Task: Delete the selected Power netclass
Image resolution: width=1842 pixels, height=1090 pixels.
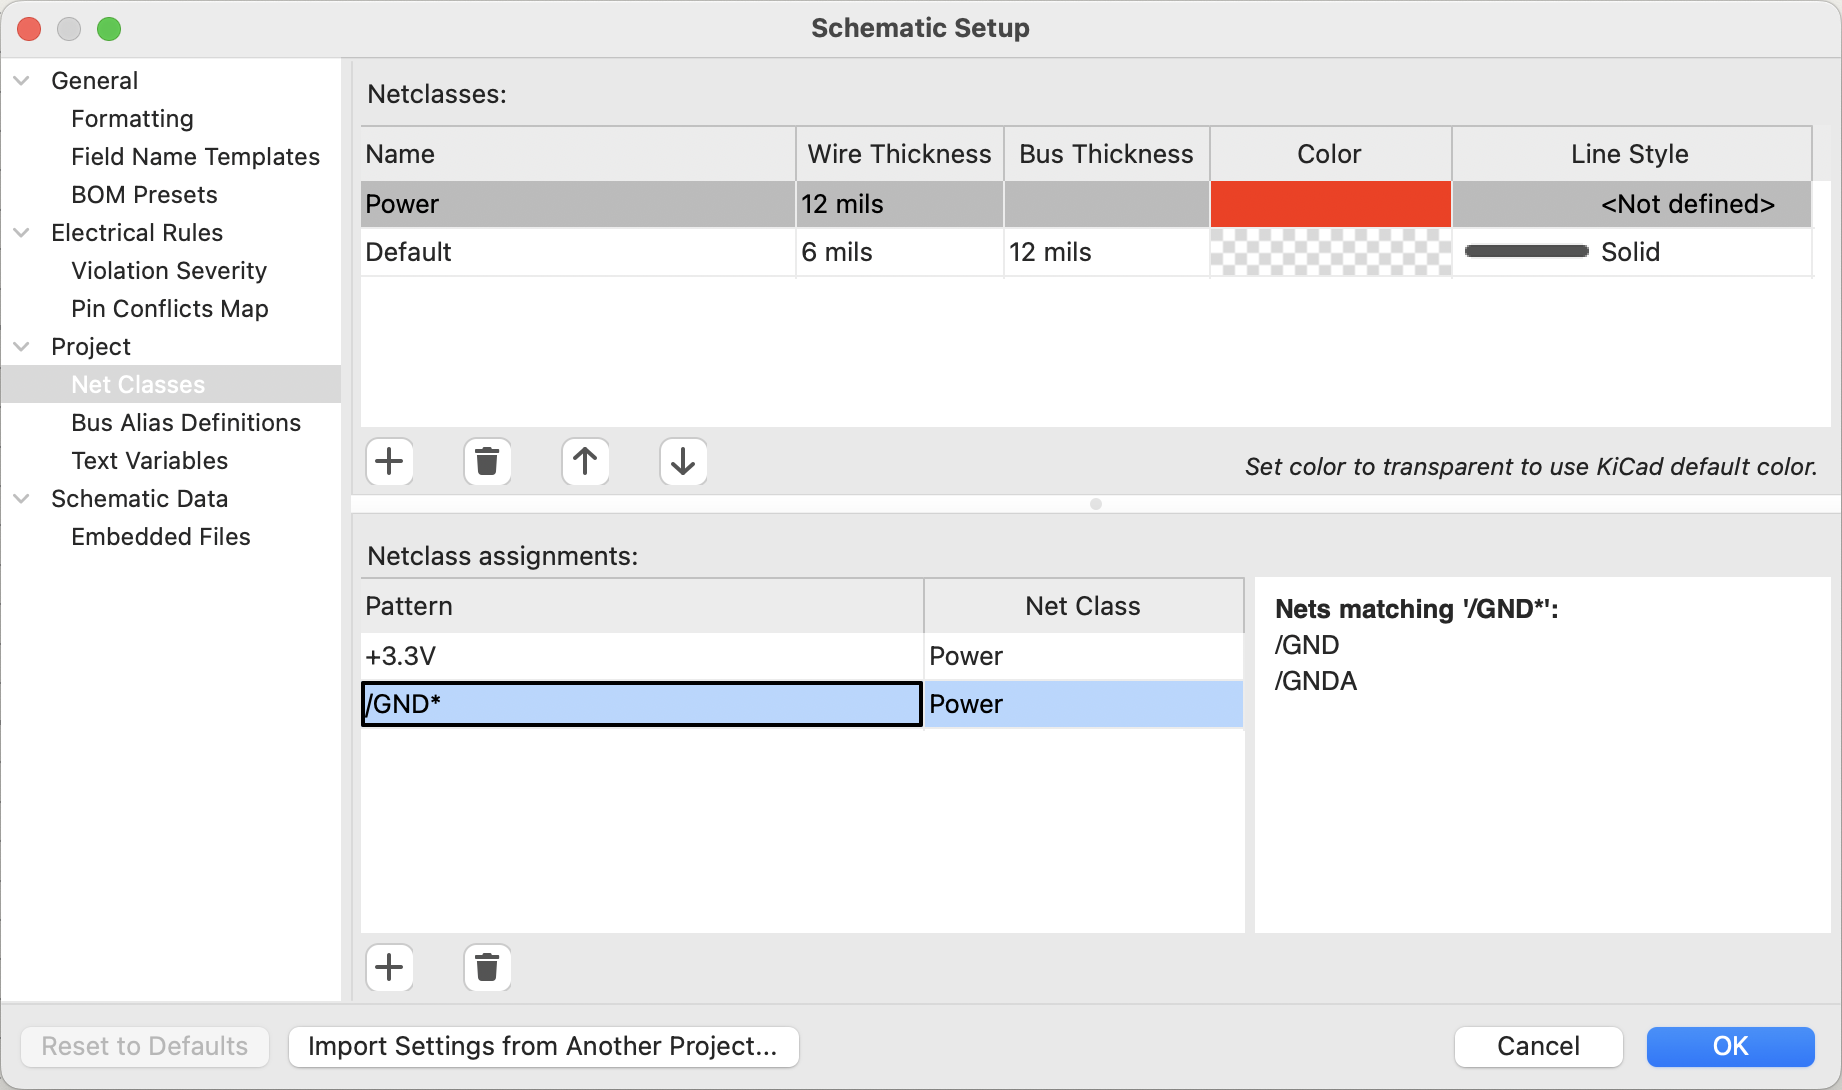Action: point(487,461)
